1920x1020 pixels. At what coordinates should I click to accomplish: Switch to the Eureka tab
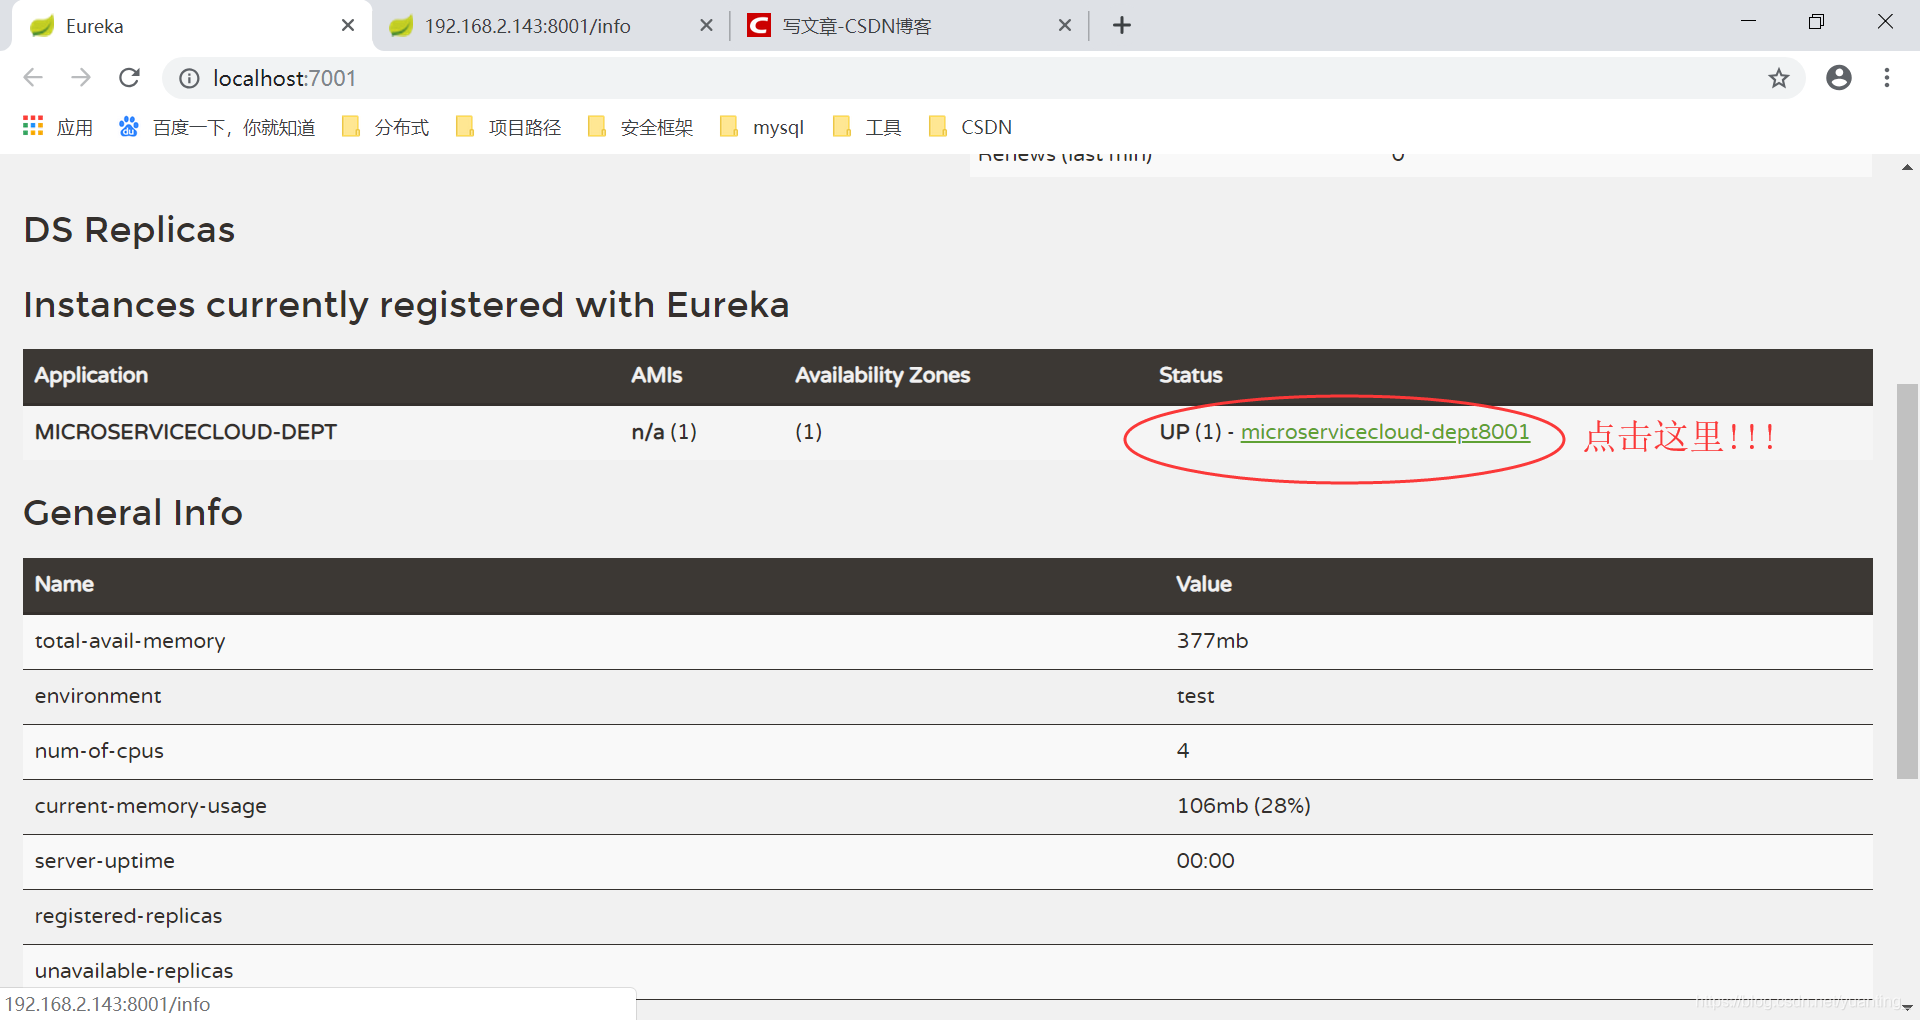coord(190,26)
